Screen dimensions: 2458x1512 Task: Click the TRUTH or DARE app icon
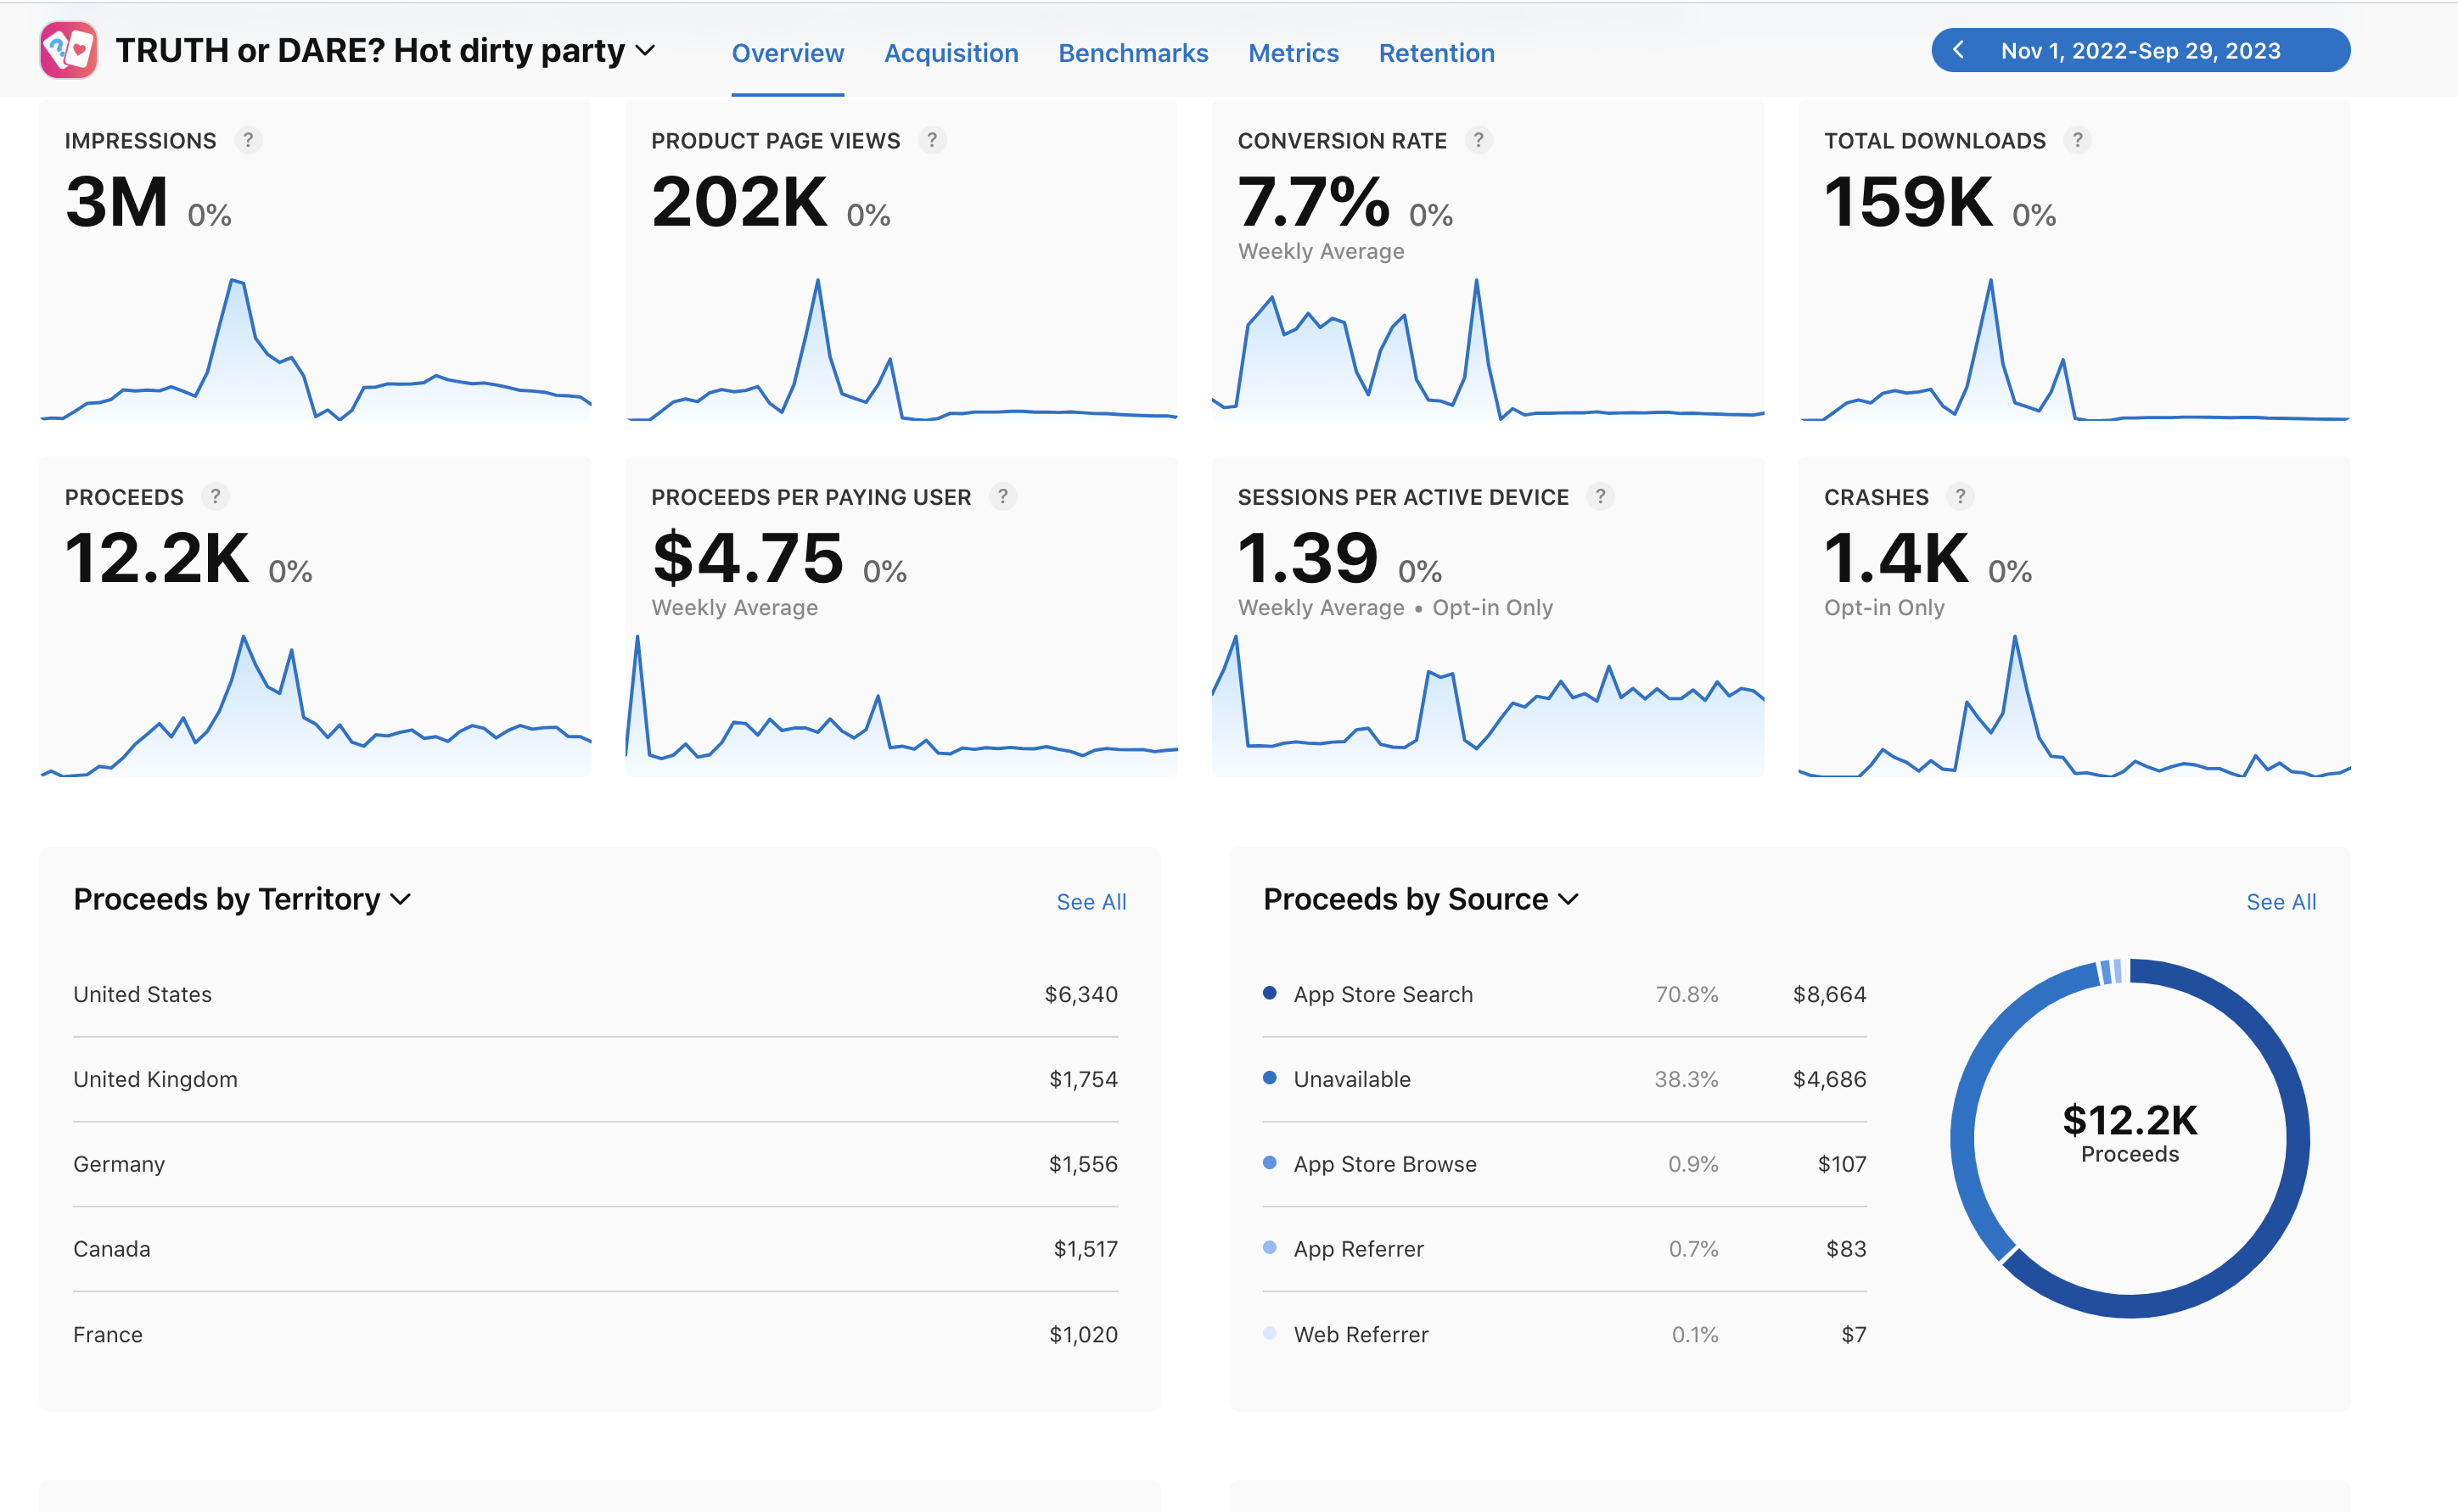(68, 50)
